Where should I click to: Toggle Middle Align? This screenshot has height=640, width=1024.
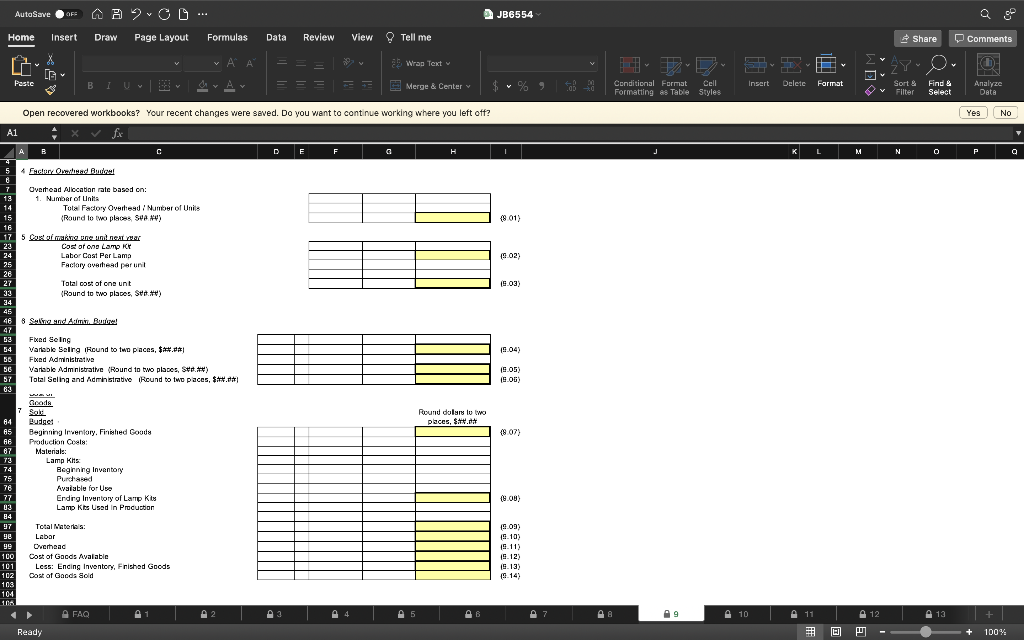click(300, 63)
